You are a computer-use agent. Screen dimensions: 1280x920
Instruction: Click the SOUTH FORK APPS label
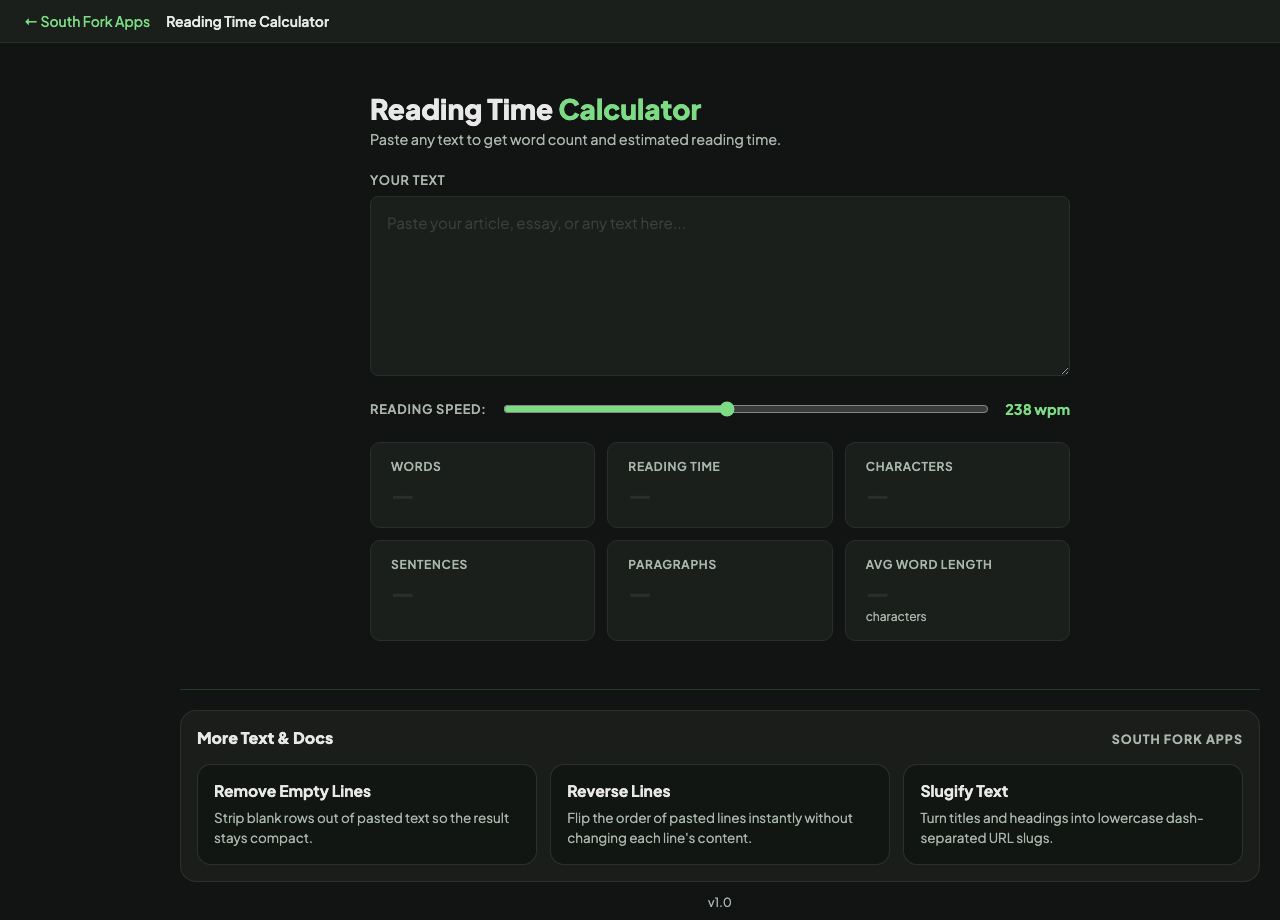click(x=1177, y=739)
